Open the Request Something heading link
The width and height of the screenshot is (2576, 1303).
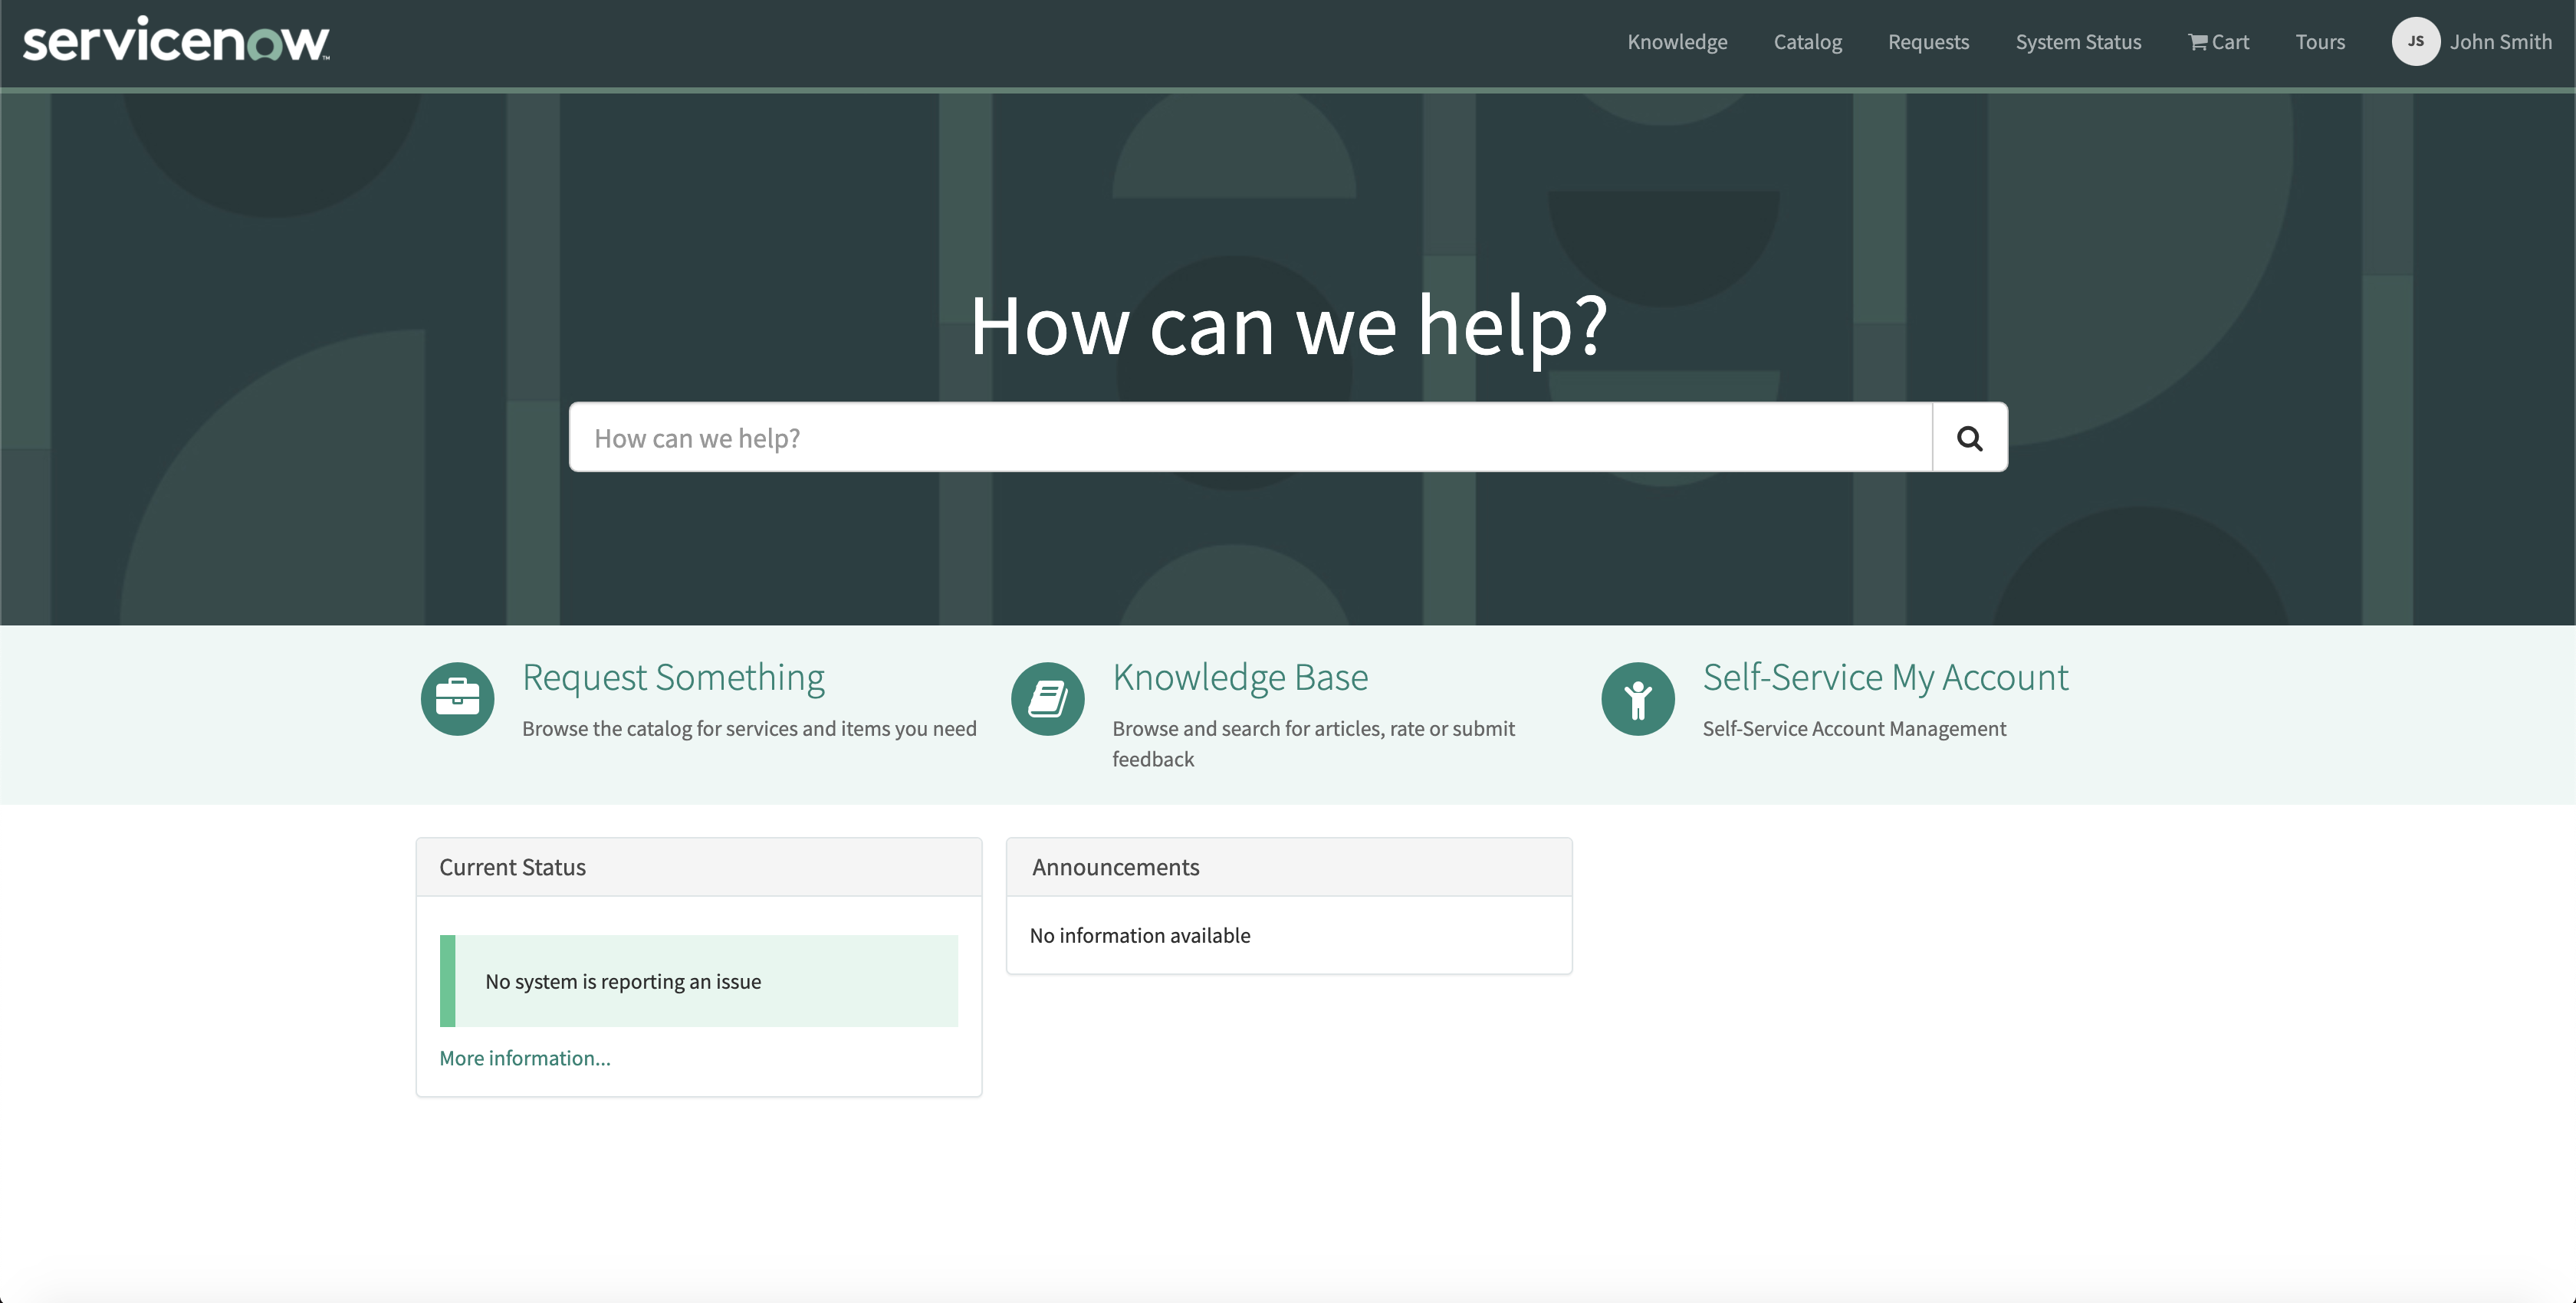point(673,678)
